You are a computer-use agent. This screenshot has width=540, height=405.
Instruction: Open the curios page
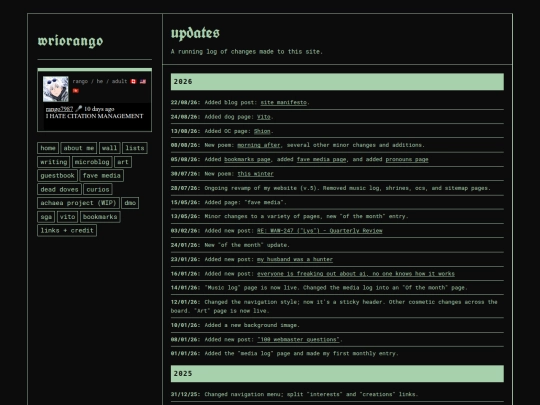[x=98, y=189]
